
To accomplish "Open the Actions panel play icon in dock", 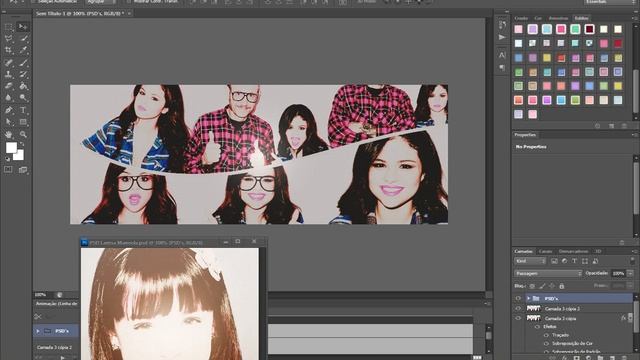I will (502, 37).
